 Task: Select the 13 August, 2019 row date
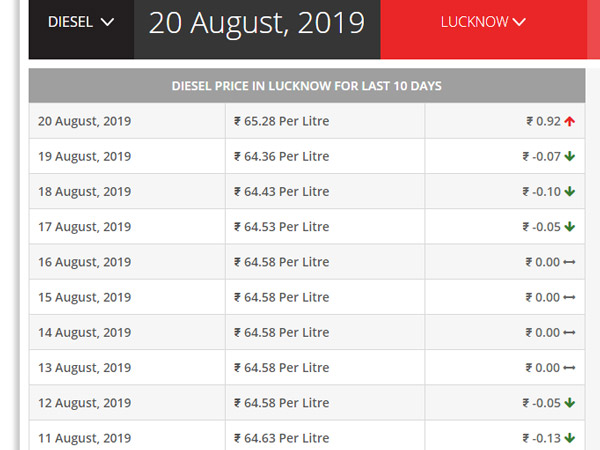pos(85,368)
